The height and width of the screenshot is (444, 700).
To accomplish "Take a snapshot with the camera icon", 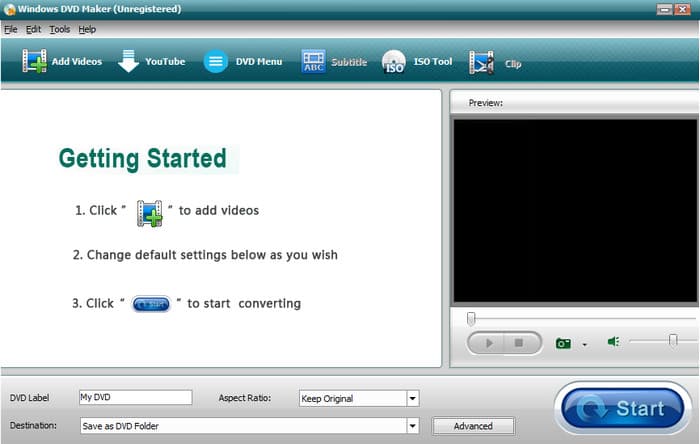I will (564, 343).
